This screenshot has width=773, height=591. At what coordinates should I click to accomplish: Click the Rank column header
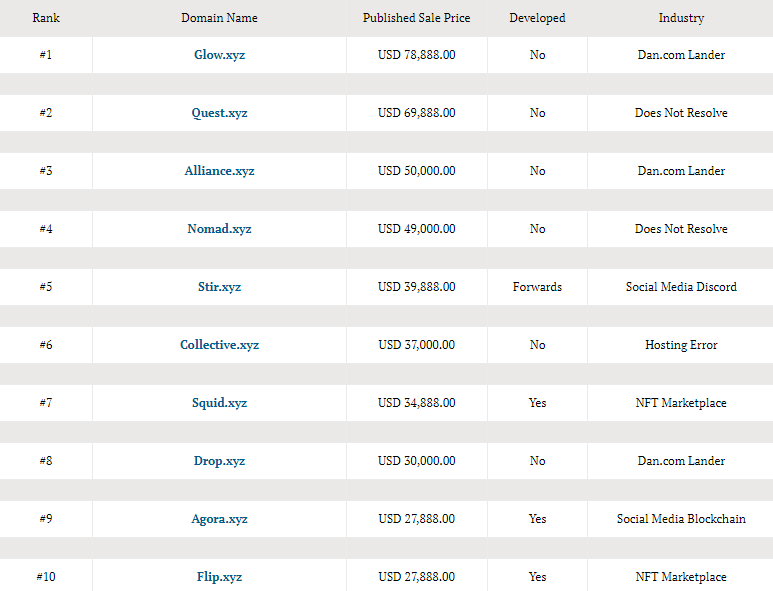[x=46, y=18]
